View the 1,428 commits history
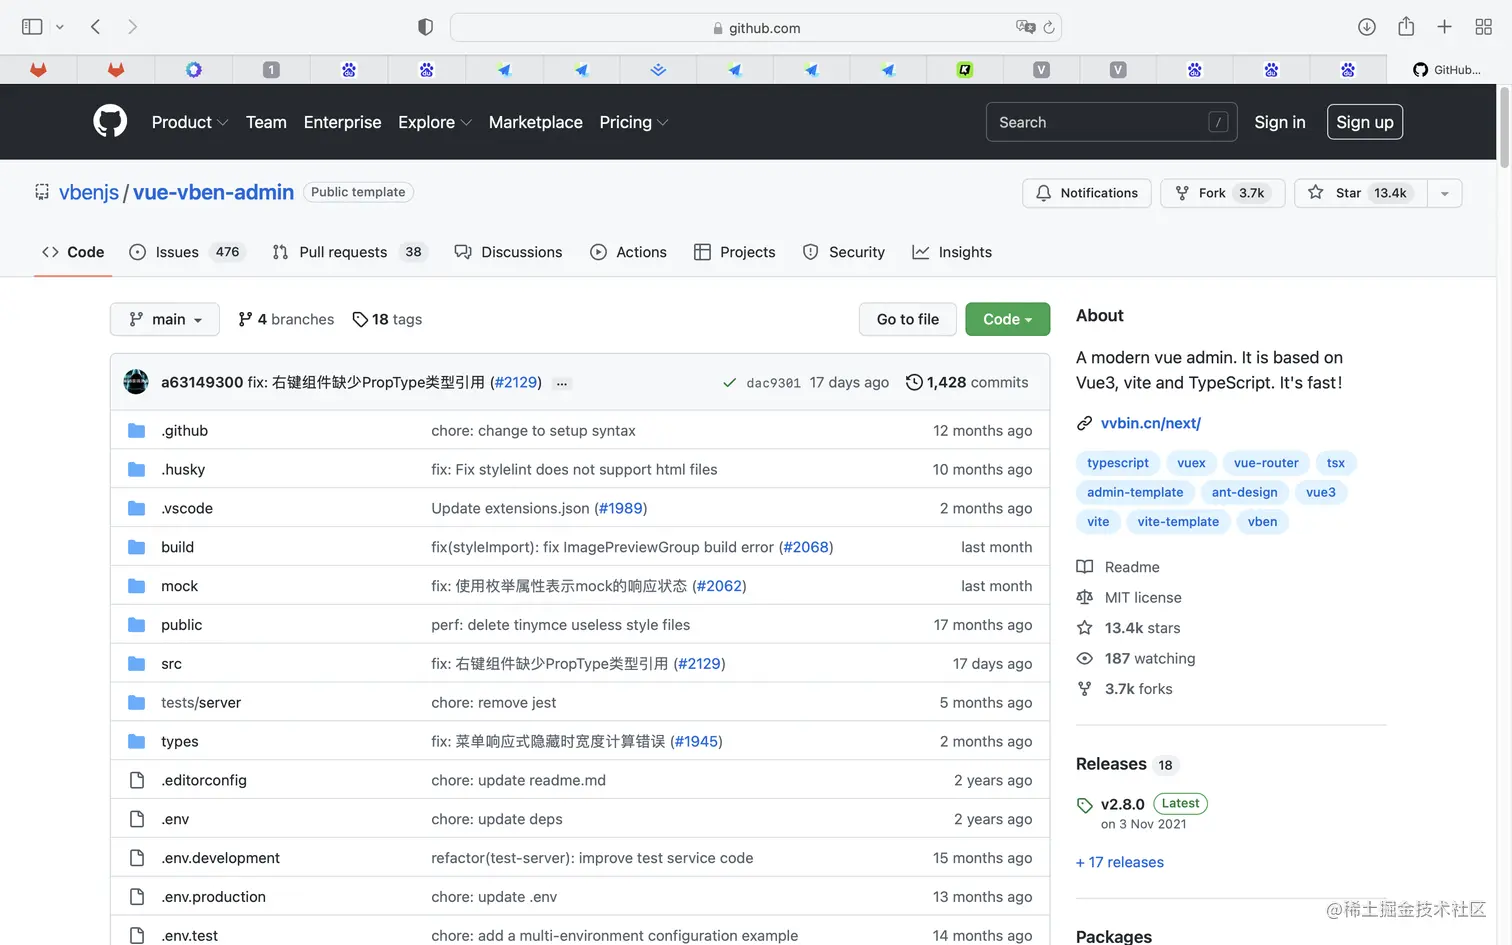This screenshot has width=1512, height=945. tap(967, 382)
